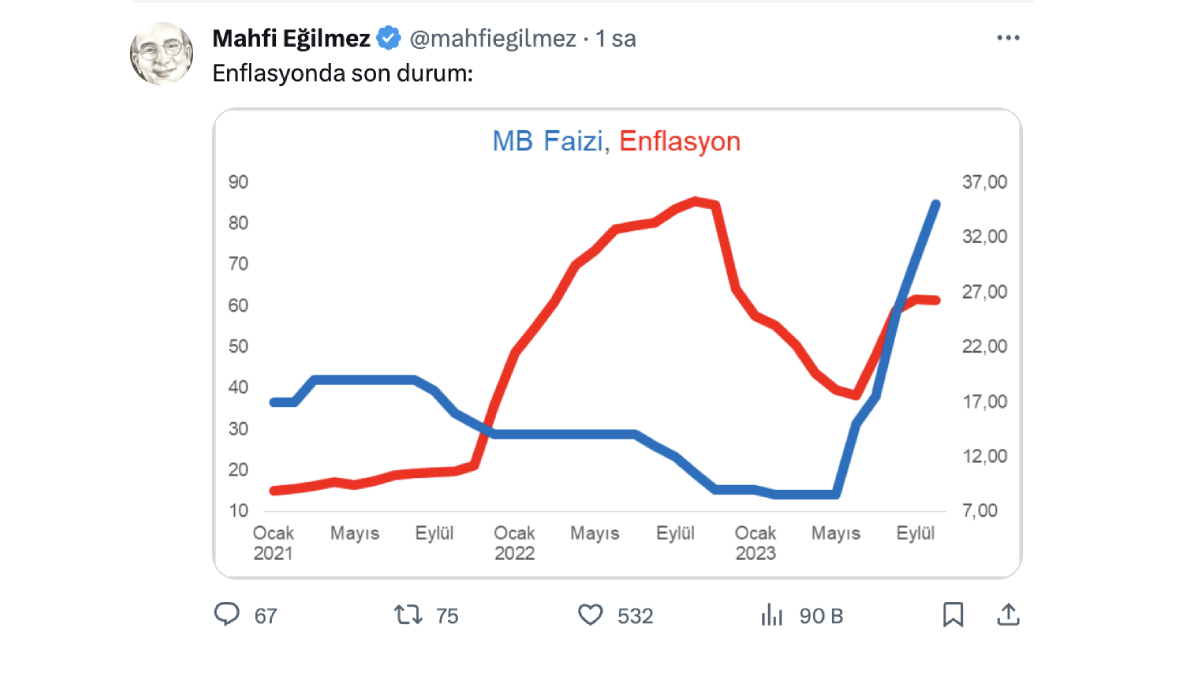
Task: Click the blue verified badge
Action: pyautogui.click(x=389, y=39)
